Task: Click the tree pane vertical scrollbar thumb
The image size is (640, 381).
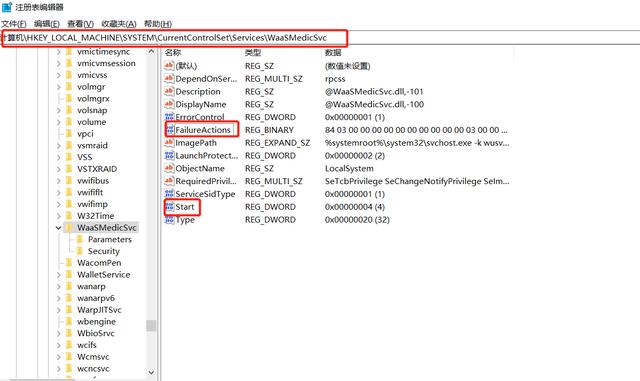Action: coord(151,325)
